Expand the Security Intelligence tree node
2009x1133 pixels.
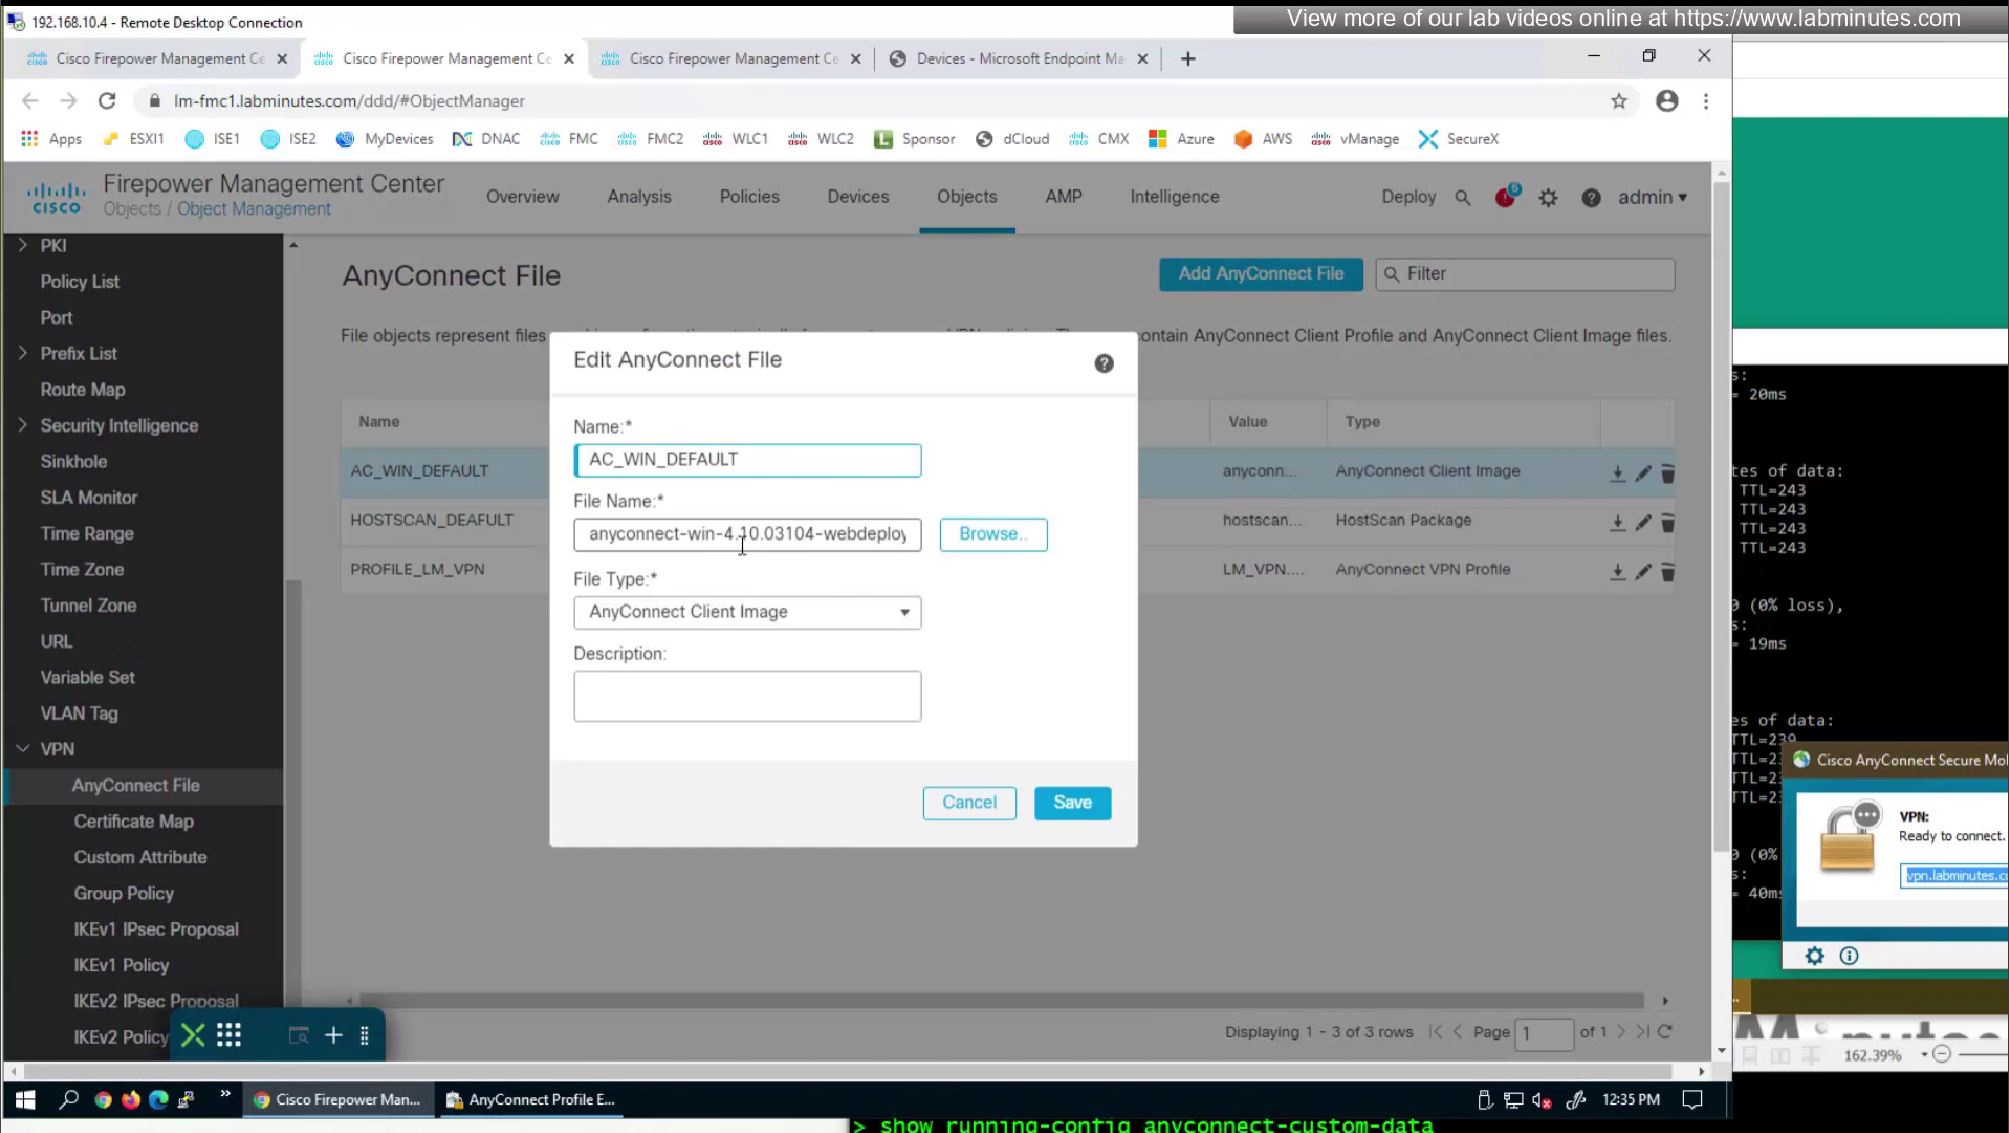pos(23,425)
